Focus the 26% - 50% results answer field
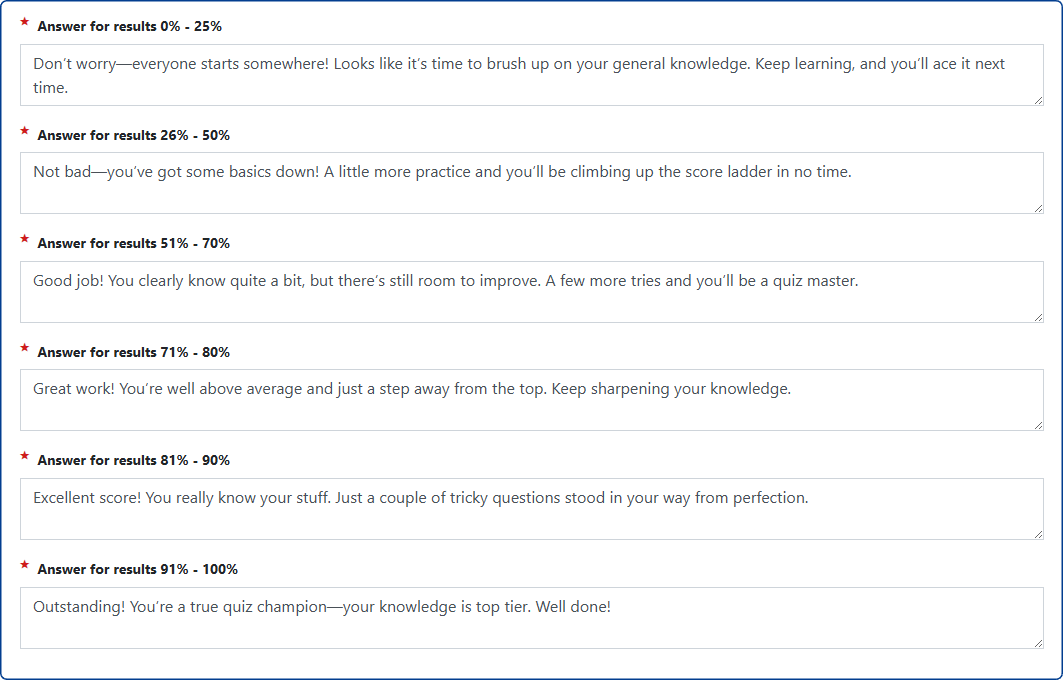 pos(530,183)
